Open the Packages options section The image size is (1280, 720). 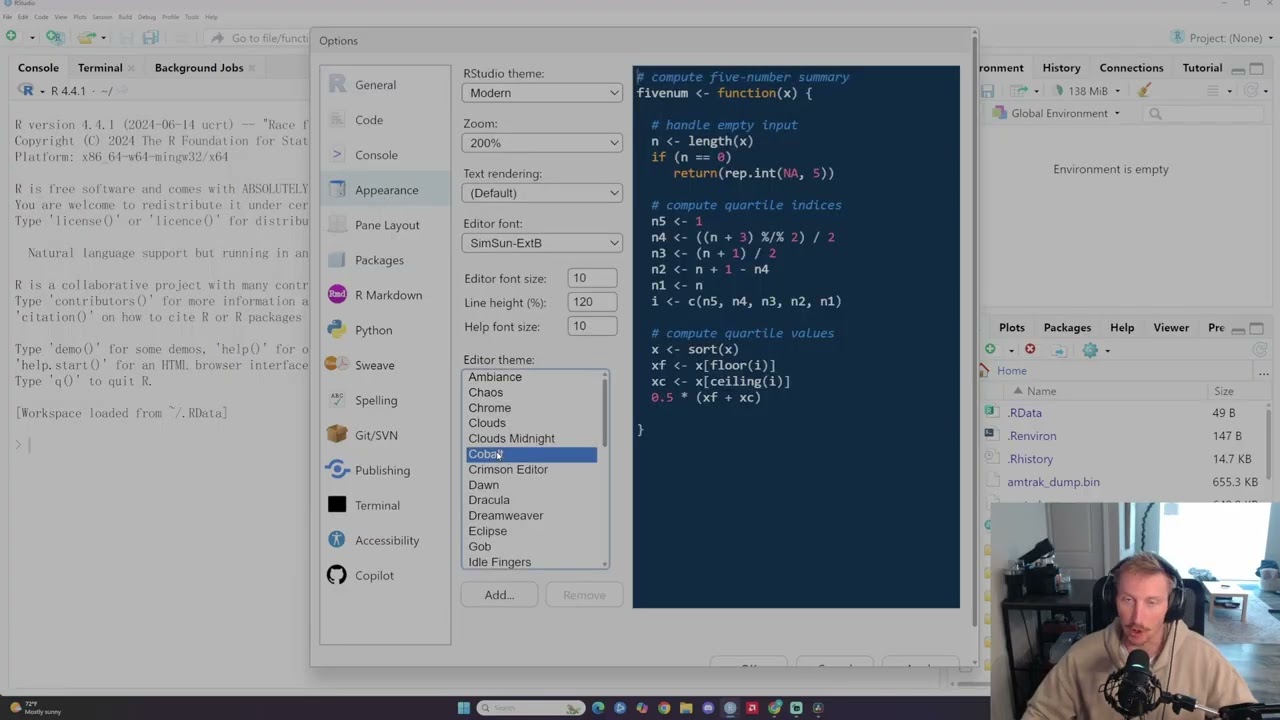[x=385, y=260]
